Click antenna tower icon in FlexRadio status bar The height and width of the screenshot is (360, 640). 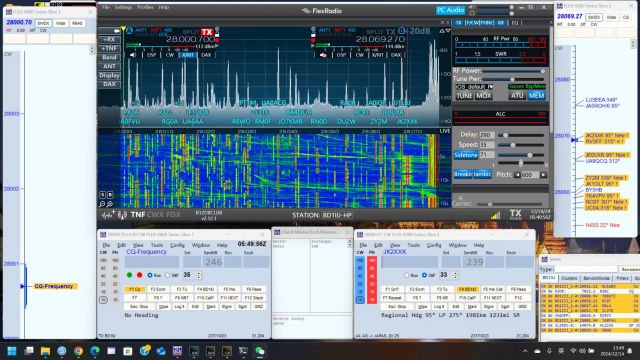122,215
